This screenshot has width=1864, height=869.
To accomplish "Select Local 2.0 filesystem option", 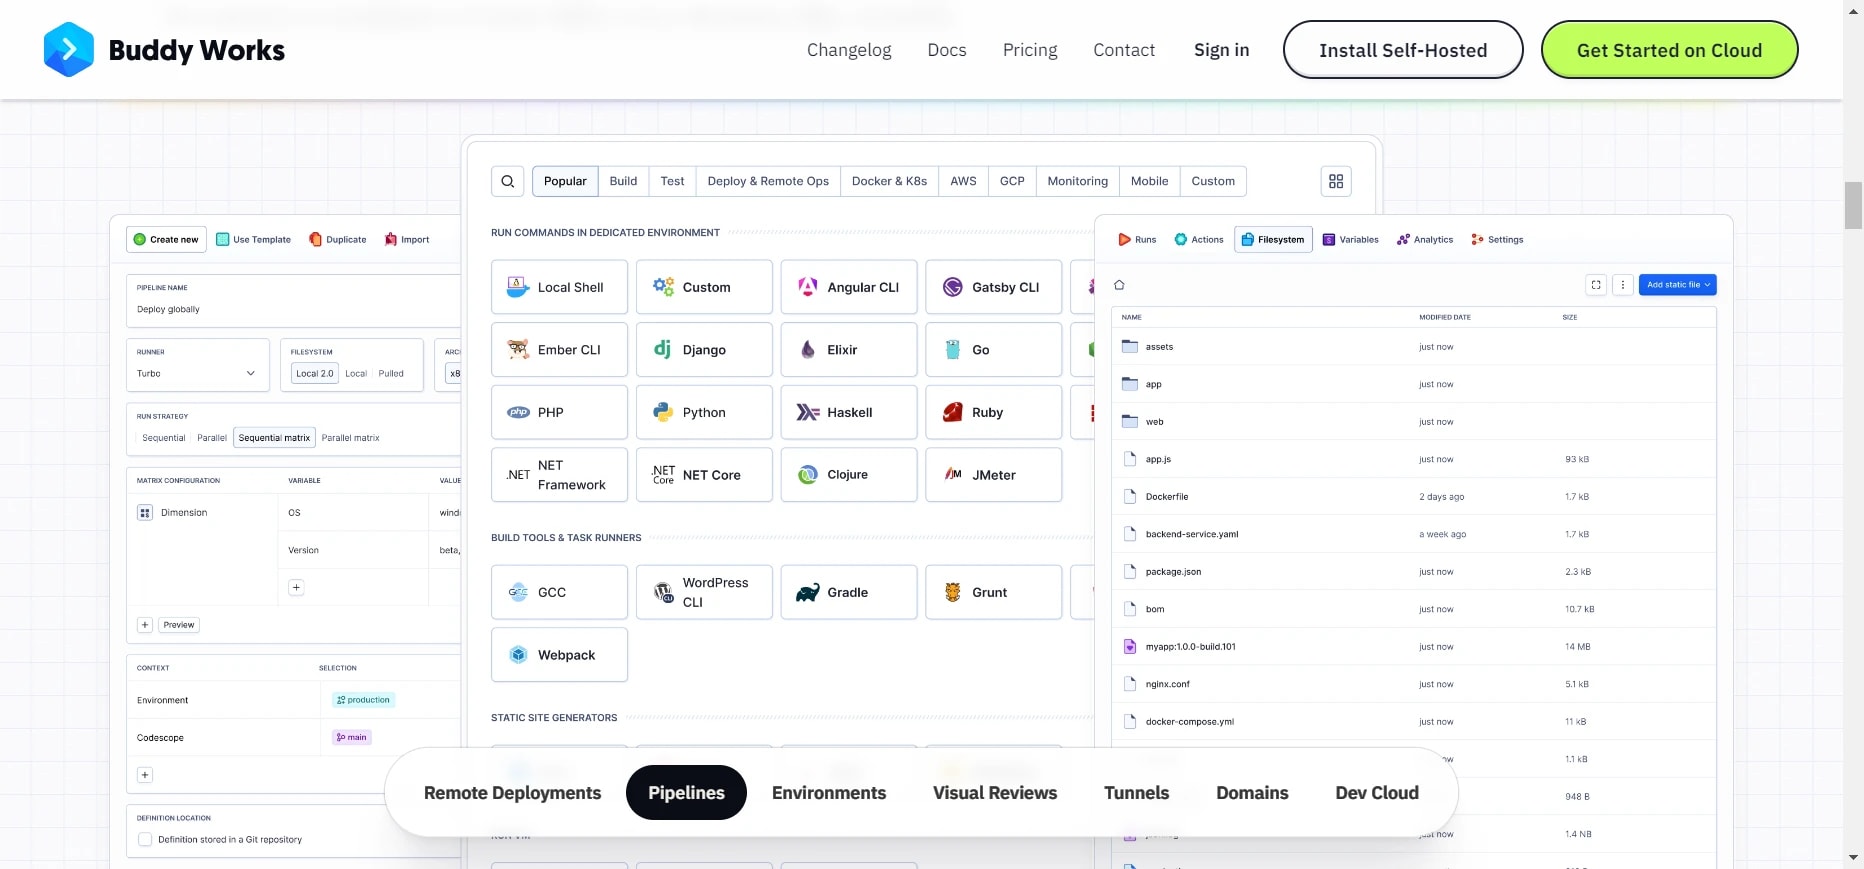I will tap(315, 374).
